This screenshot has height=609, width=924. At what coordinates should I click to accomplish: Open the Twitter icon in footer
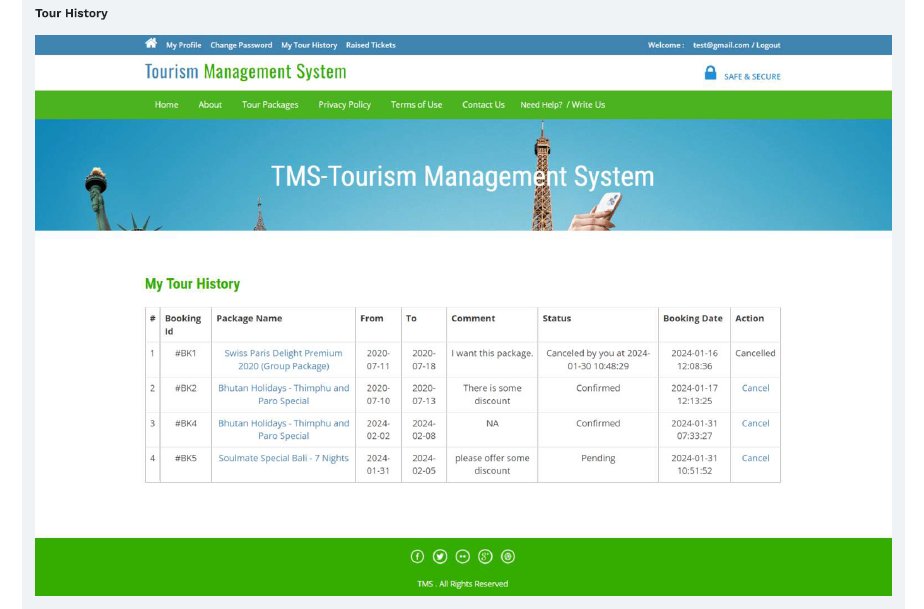click(440, 557)
